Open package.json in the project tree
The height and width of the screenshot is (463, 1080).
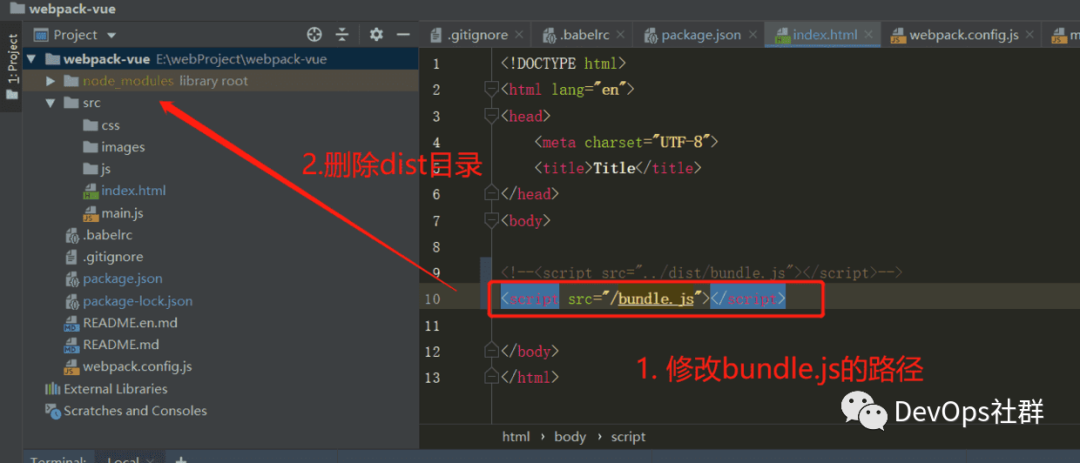click(x=114, y=279)
